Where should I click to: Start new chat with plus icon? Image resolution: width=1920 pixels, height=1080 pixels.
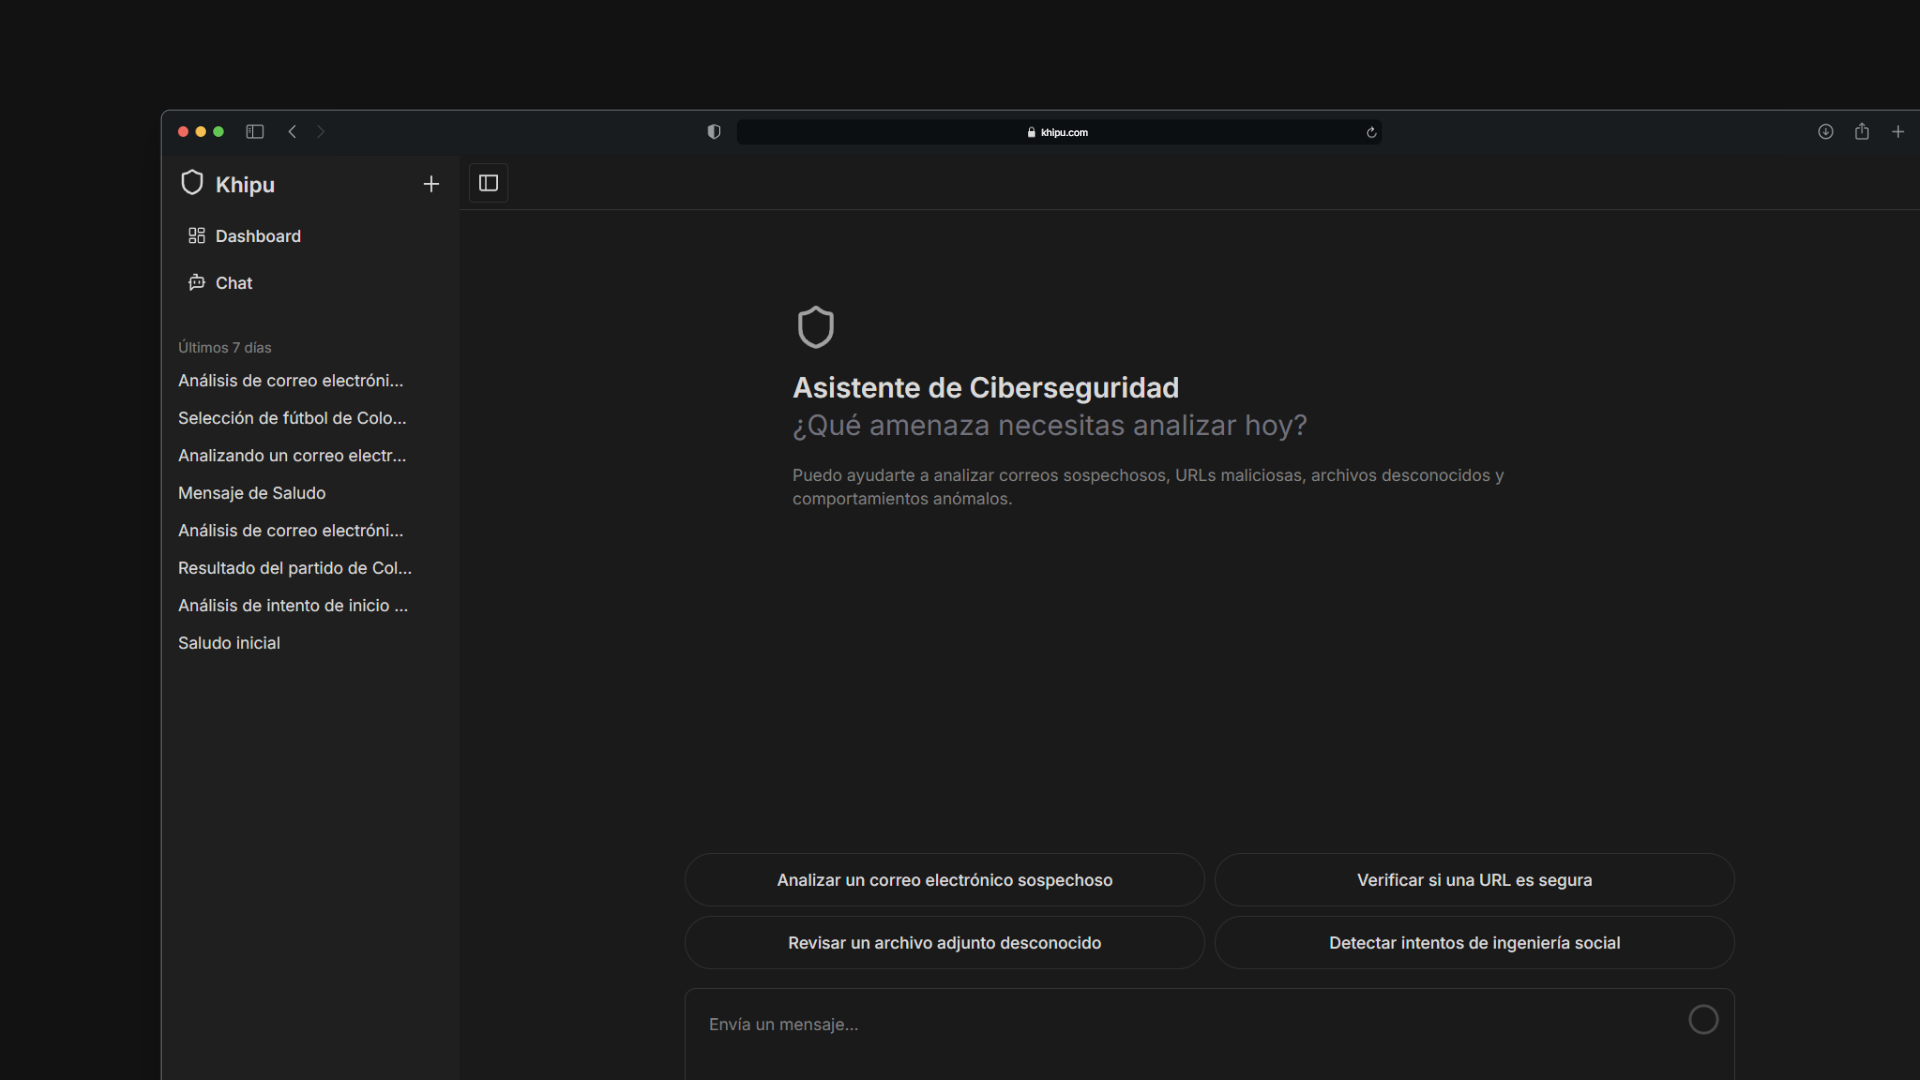431,184
